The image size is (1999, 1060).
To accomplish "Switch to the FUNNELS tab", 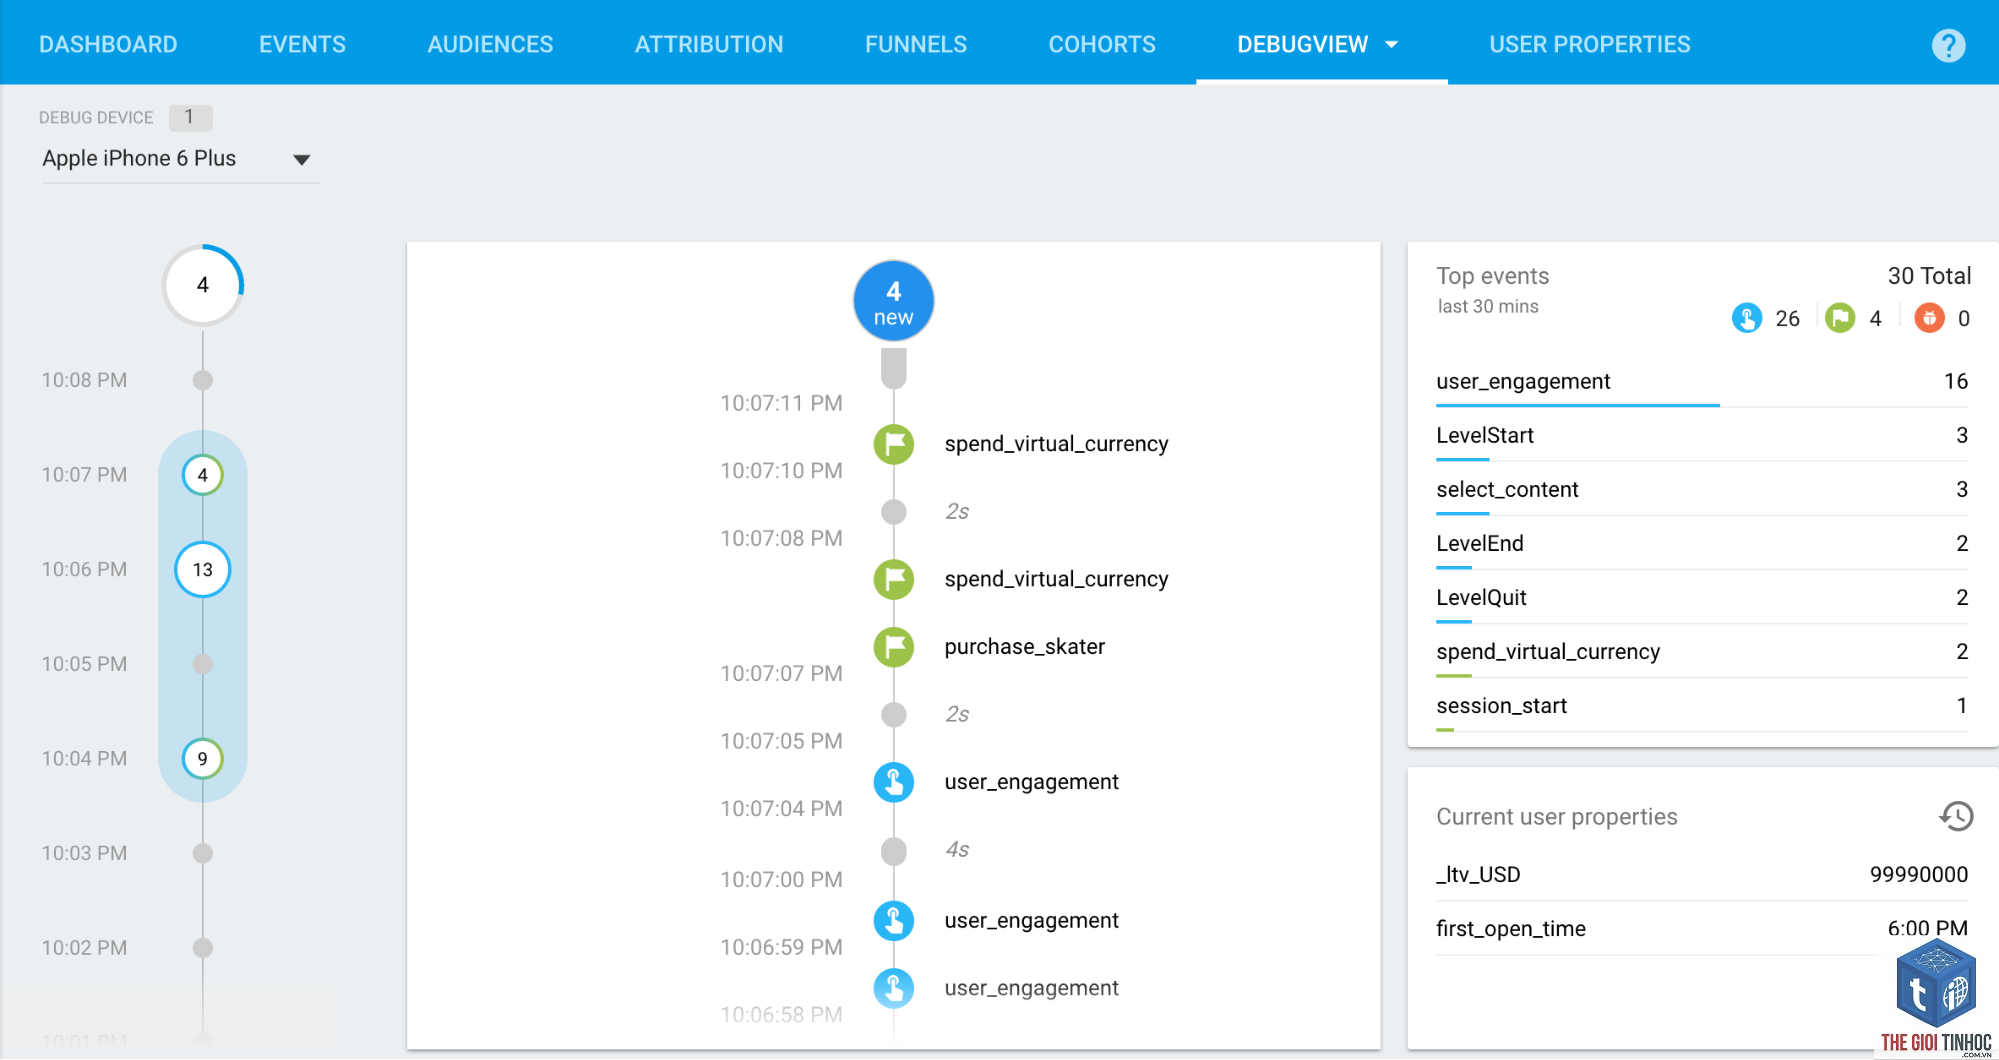I will (x=916, y=45).
